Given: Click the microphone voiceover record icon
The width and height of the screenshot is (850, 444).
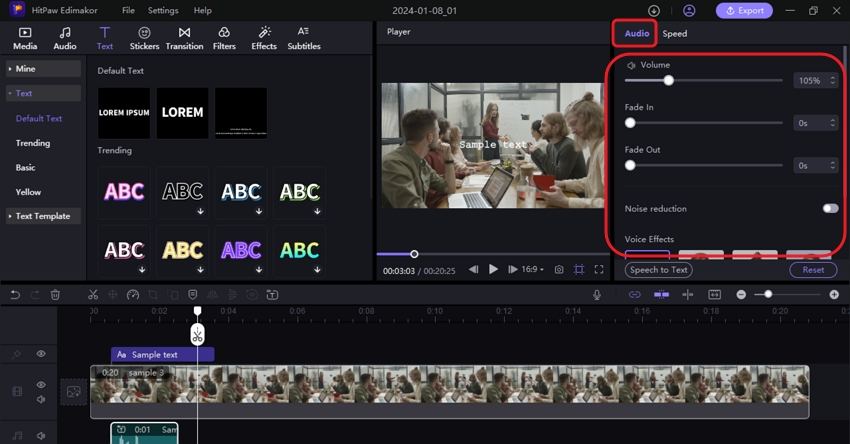Looking at the screenshot, I should (x=597, y=295).
